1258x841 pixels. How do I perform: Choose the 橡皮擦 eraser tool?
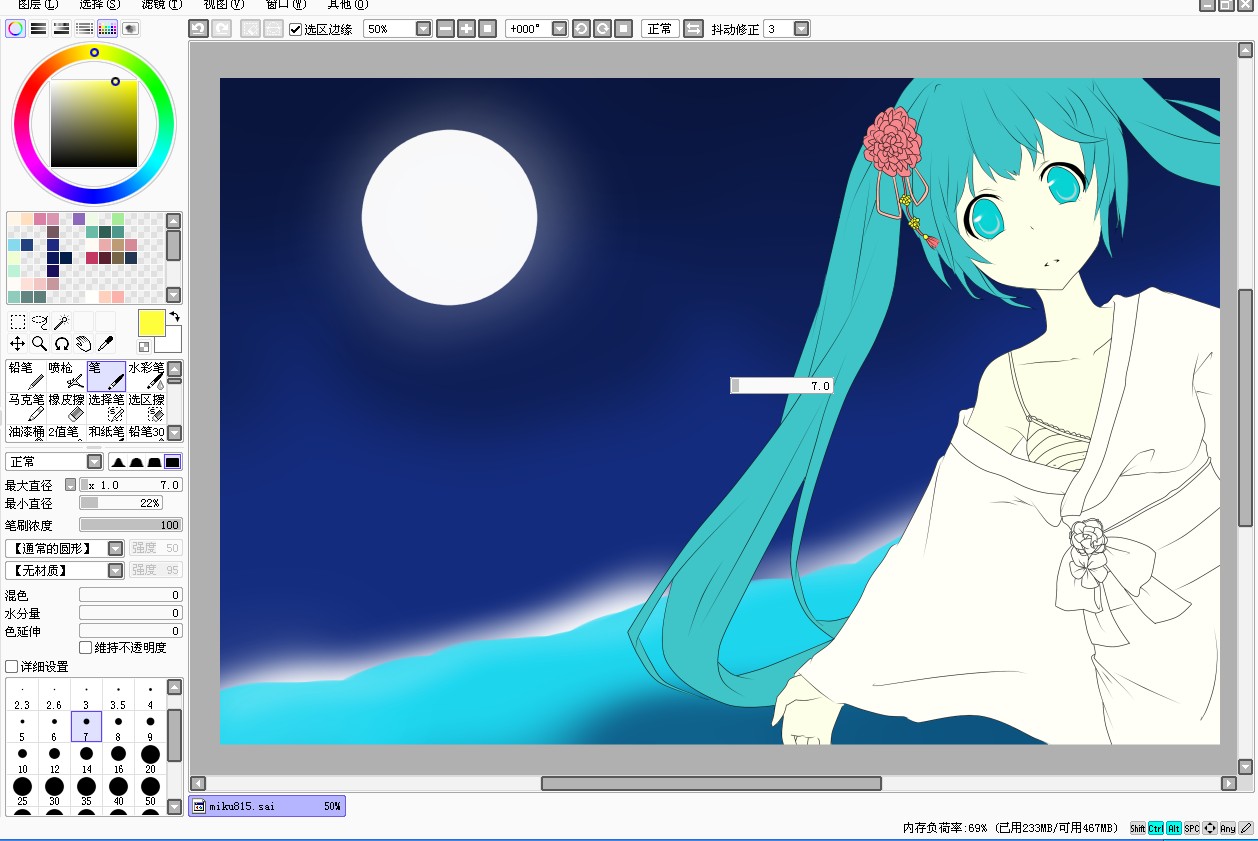click(66, 407)
